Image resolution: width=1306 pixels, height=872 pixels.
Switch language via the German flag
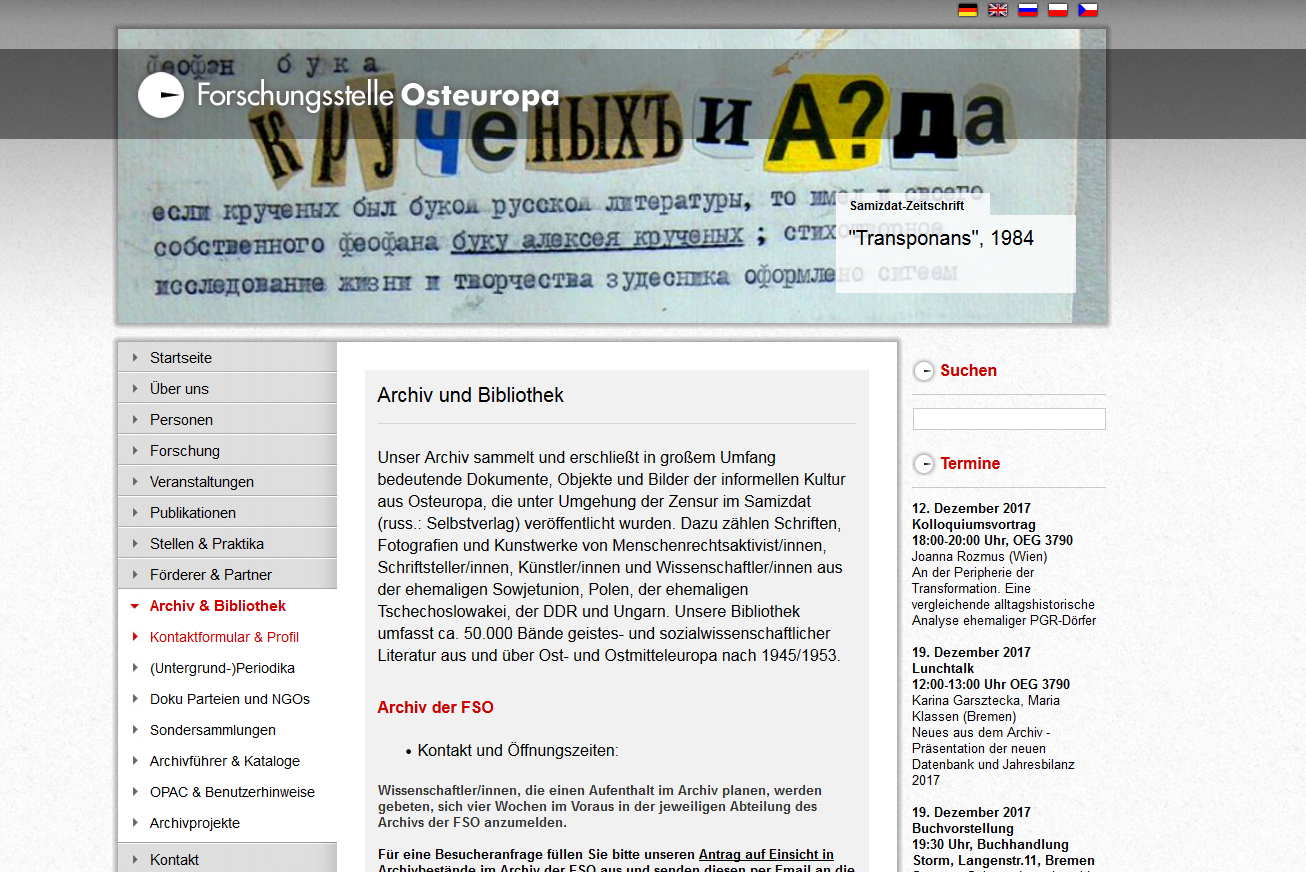pos(968,10)
